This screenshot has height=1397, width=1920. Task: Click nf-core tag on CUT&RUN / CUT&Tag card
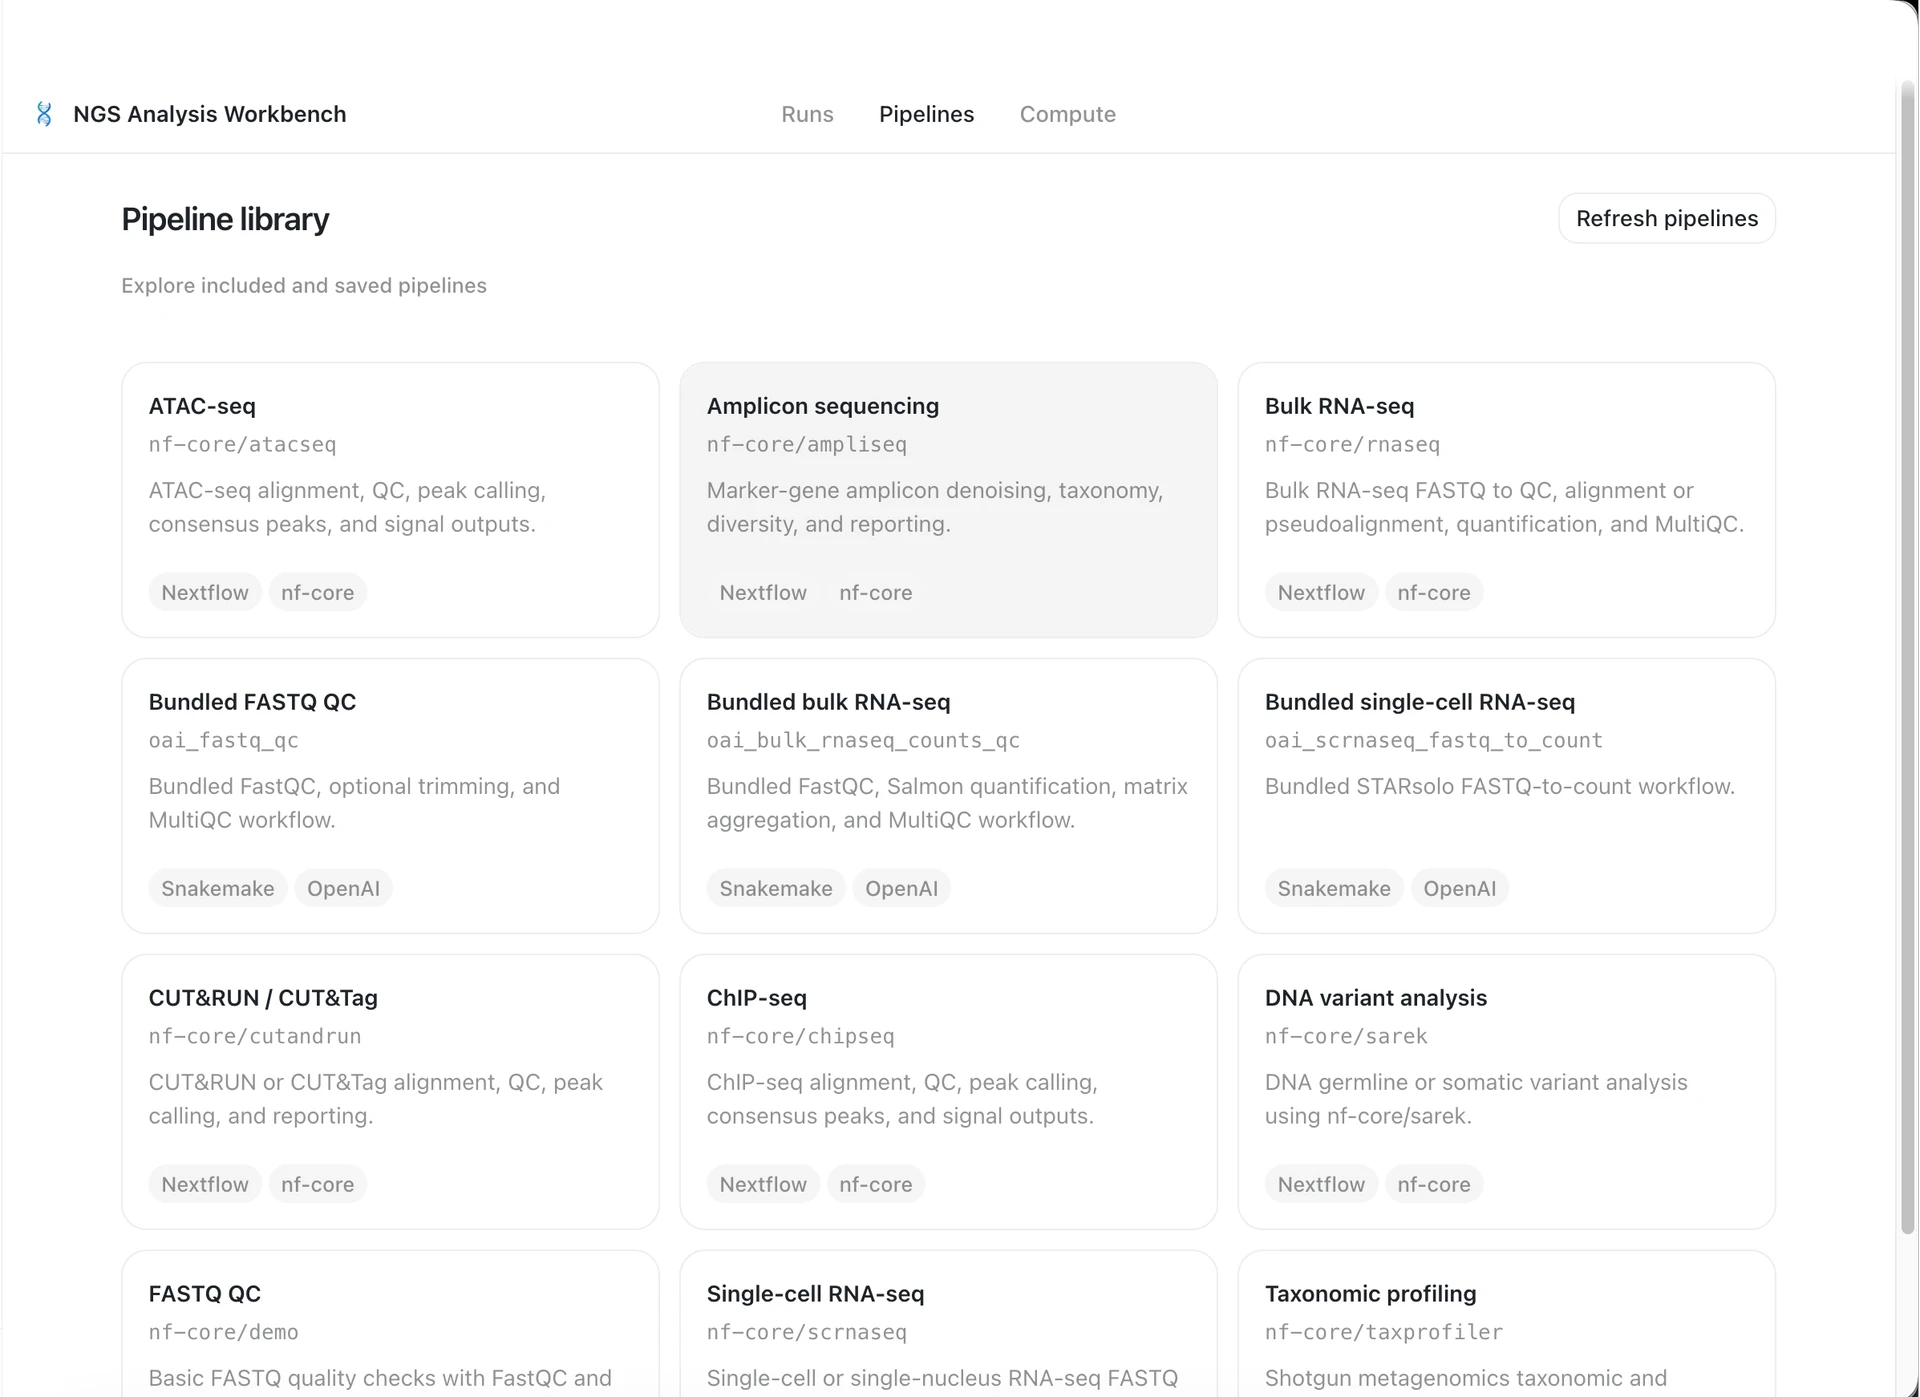(317, 1184)
